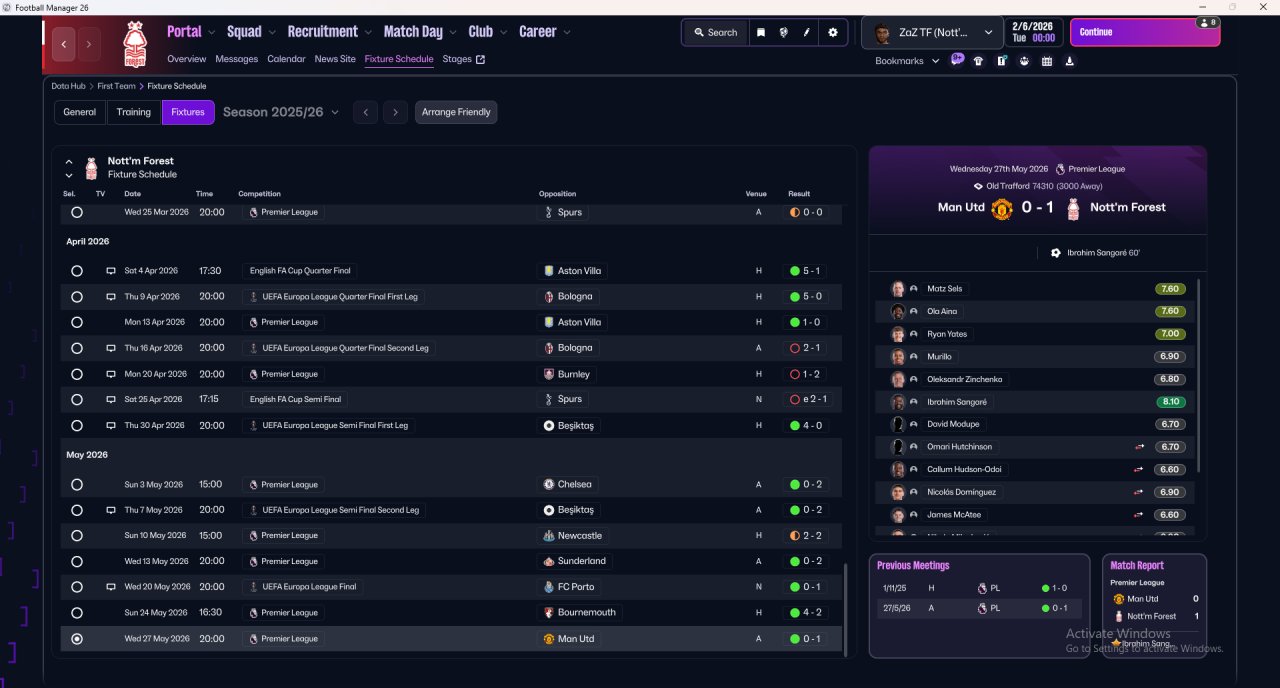Click the Man Utd crest in match summary
Viewport: 1280px width, 688px height.
(1002, 208)
